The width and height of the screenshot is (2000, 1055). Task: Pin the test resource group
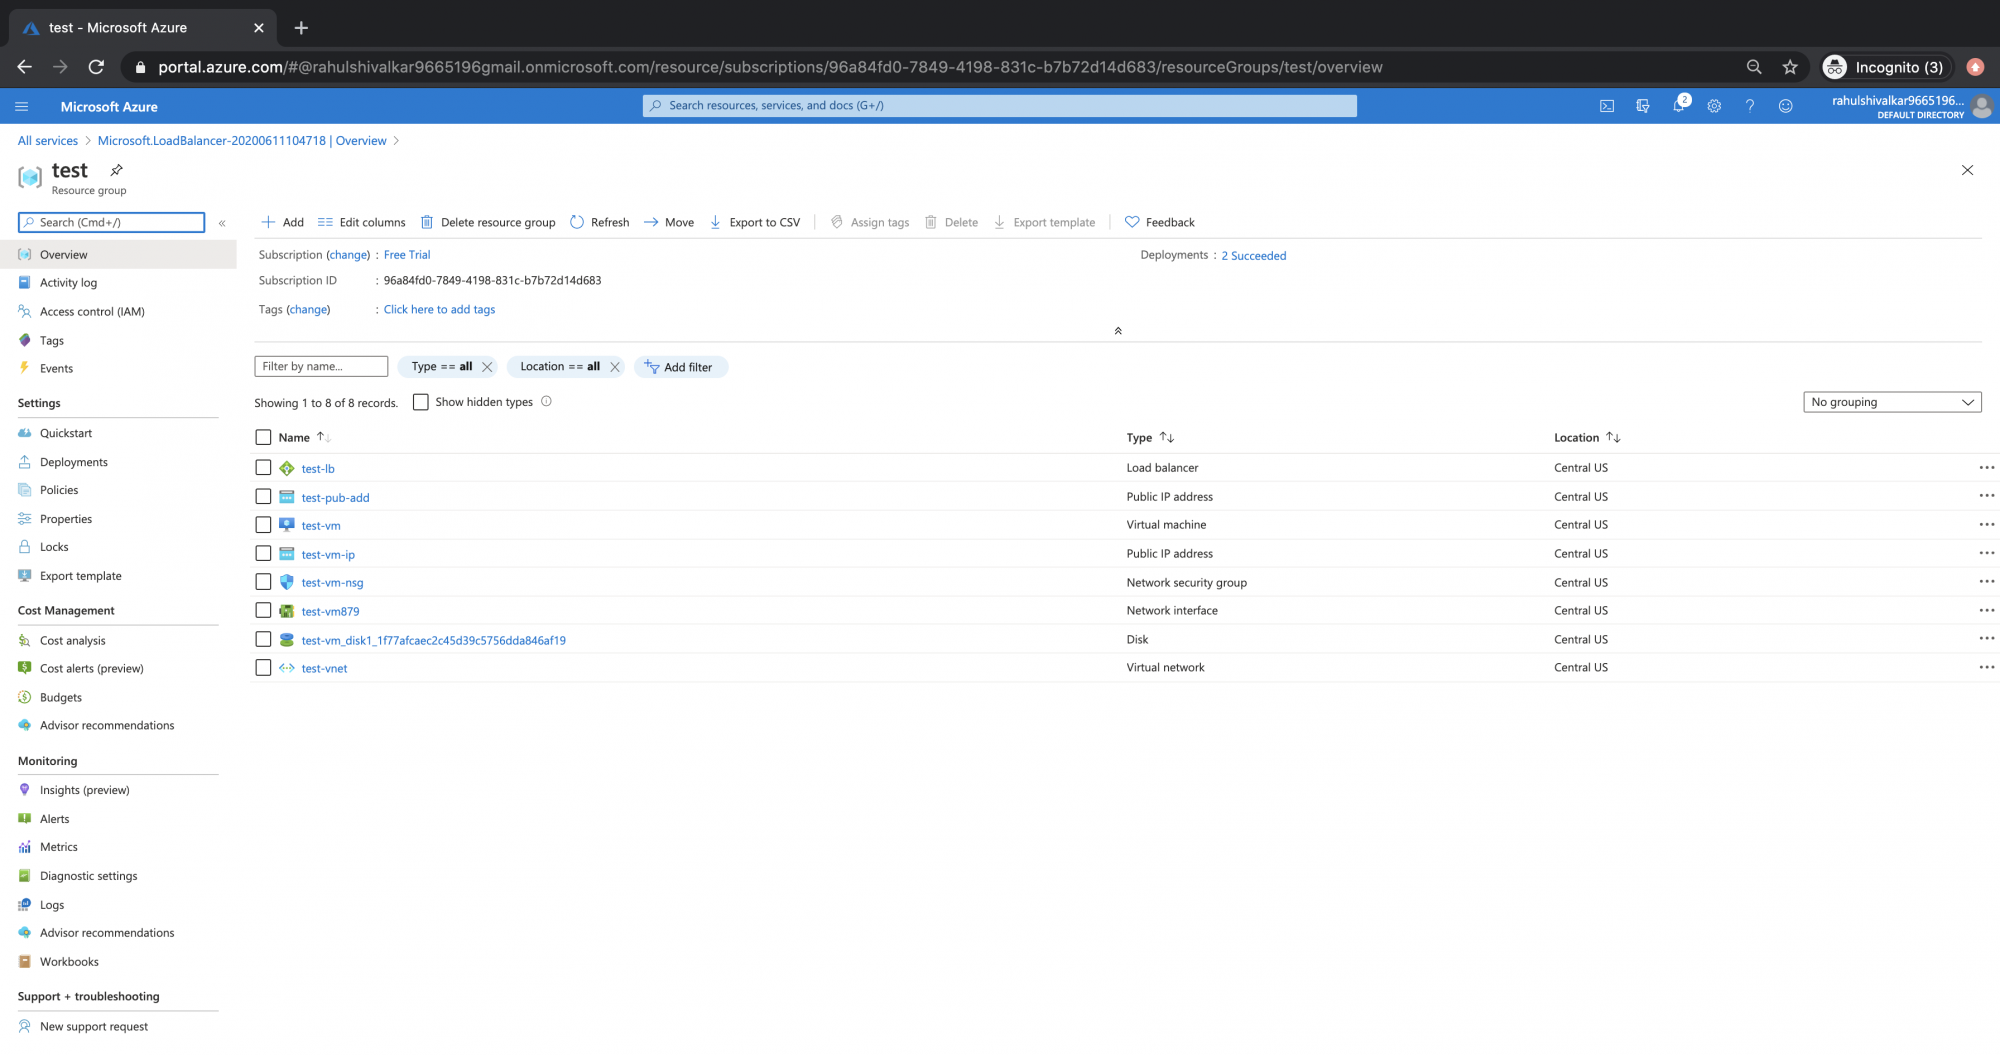117,170
